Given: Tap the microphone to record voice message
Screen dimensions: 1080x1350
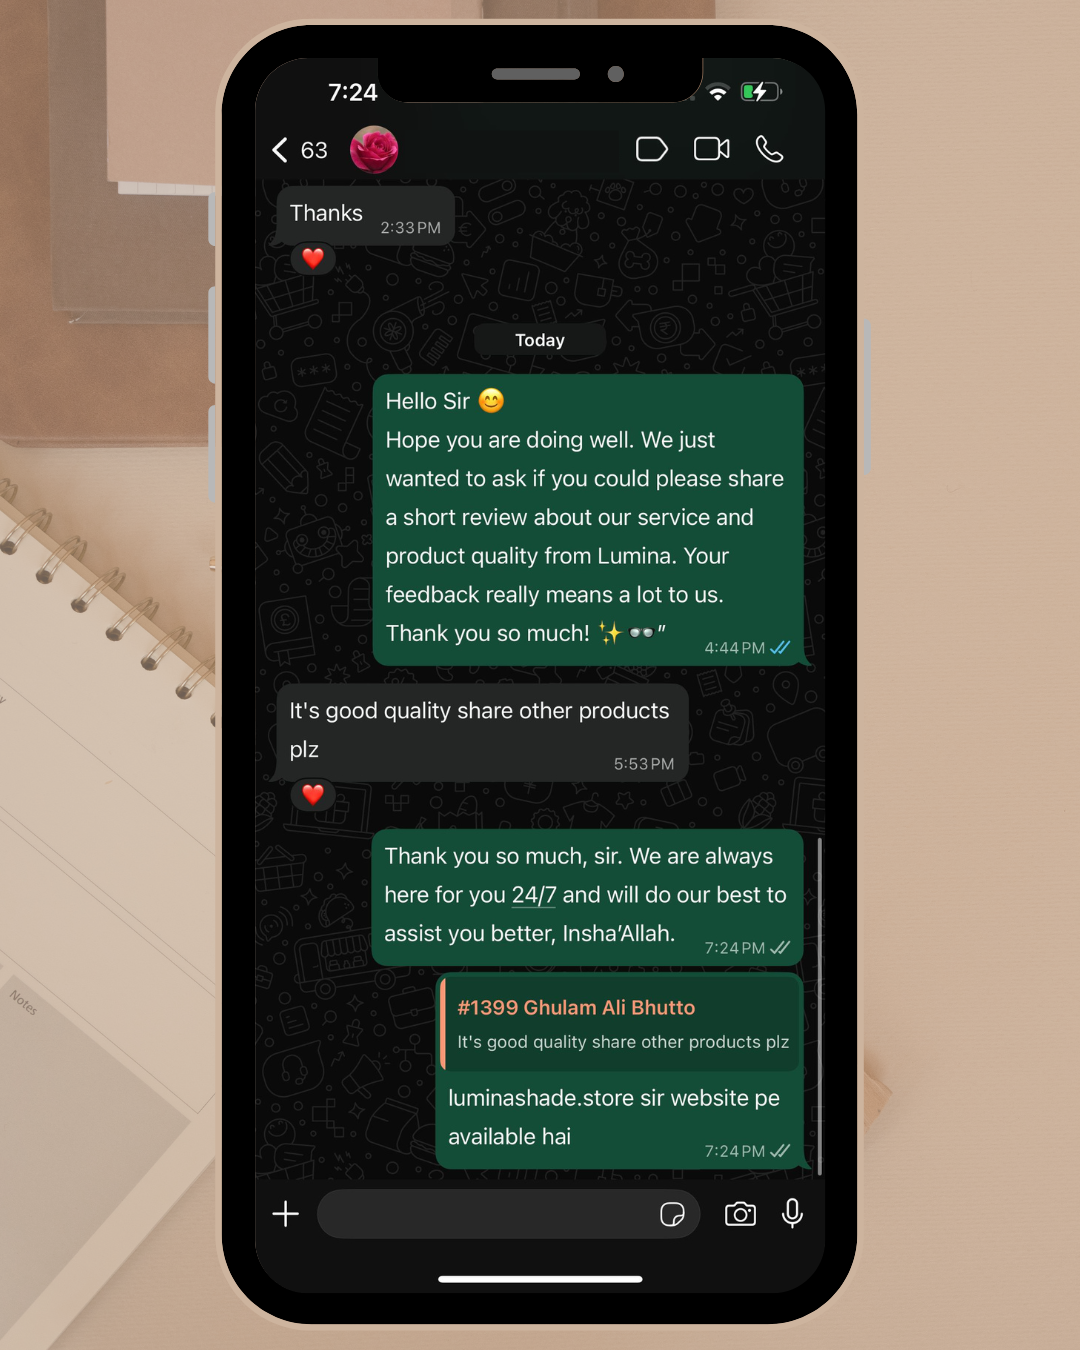Looking at the screenshot, I should pyautogui.click(x=792, y=1213).
